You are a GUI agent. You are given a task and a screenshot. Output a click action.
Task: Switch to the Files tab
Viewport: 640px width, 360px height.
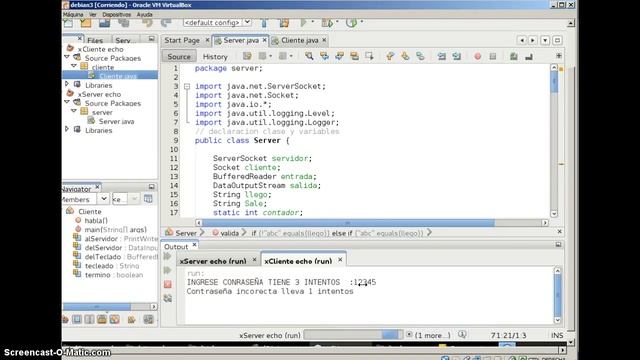[95, 40]
